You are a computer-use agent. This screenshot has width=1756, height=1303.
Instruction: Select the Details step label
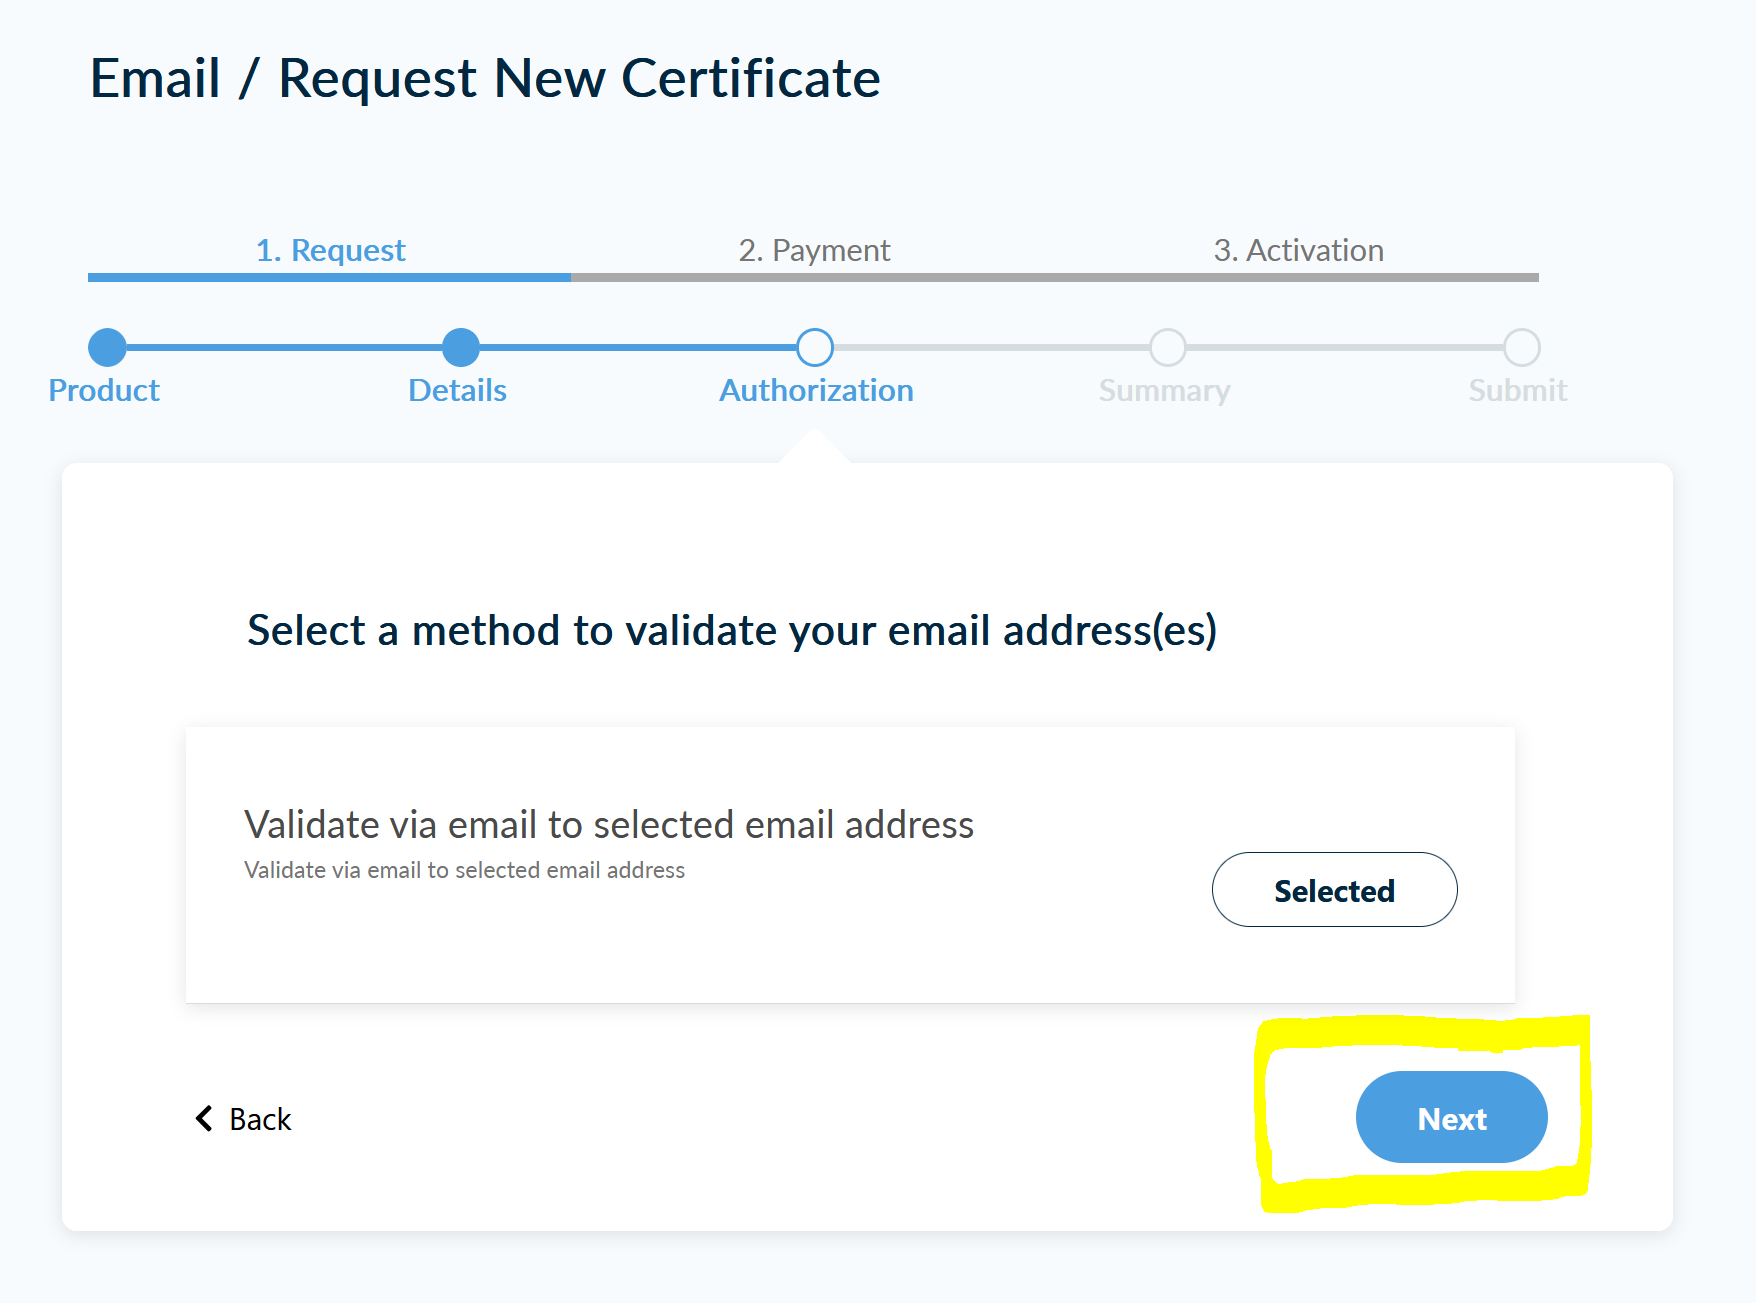click(x=457, y=390)
